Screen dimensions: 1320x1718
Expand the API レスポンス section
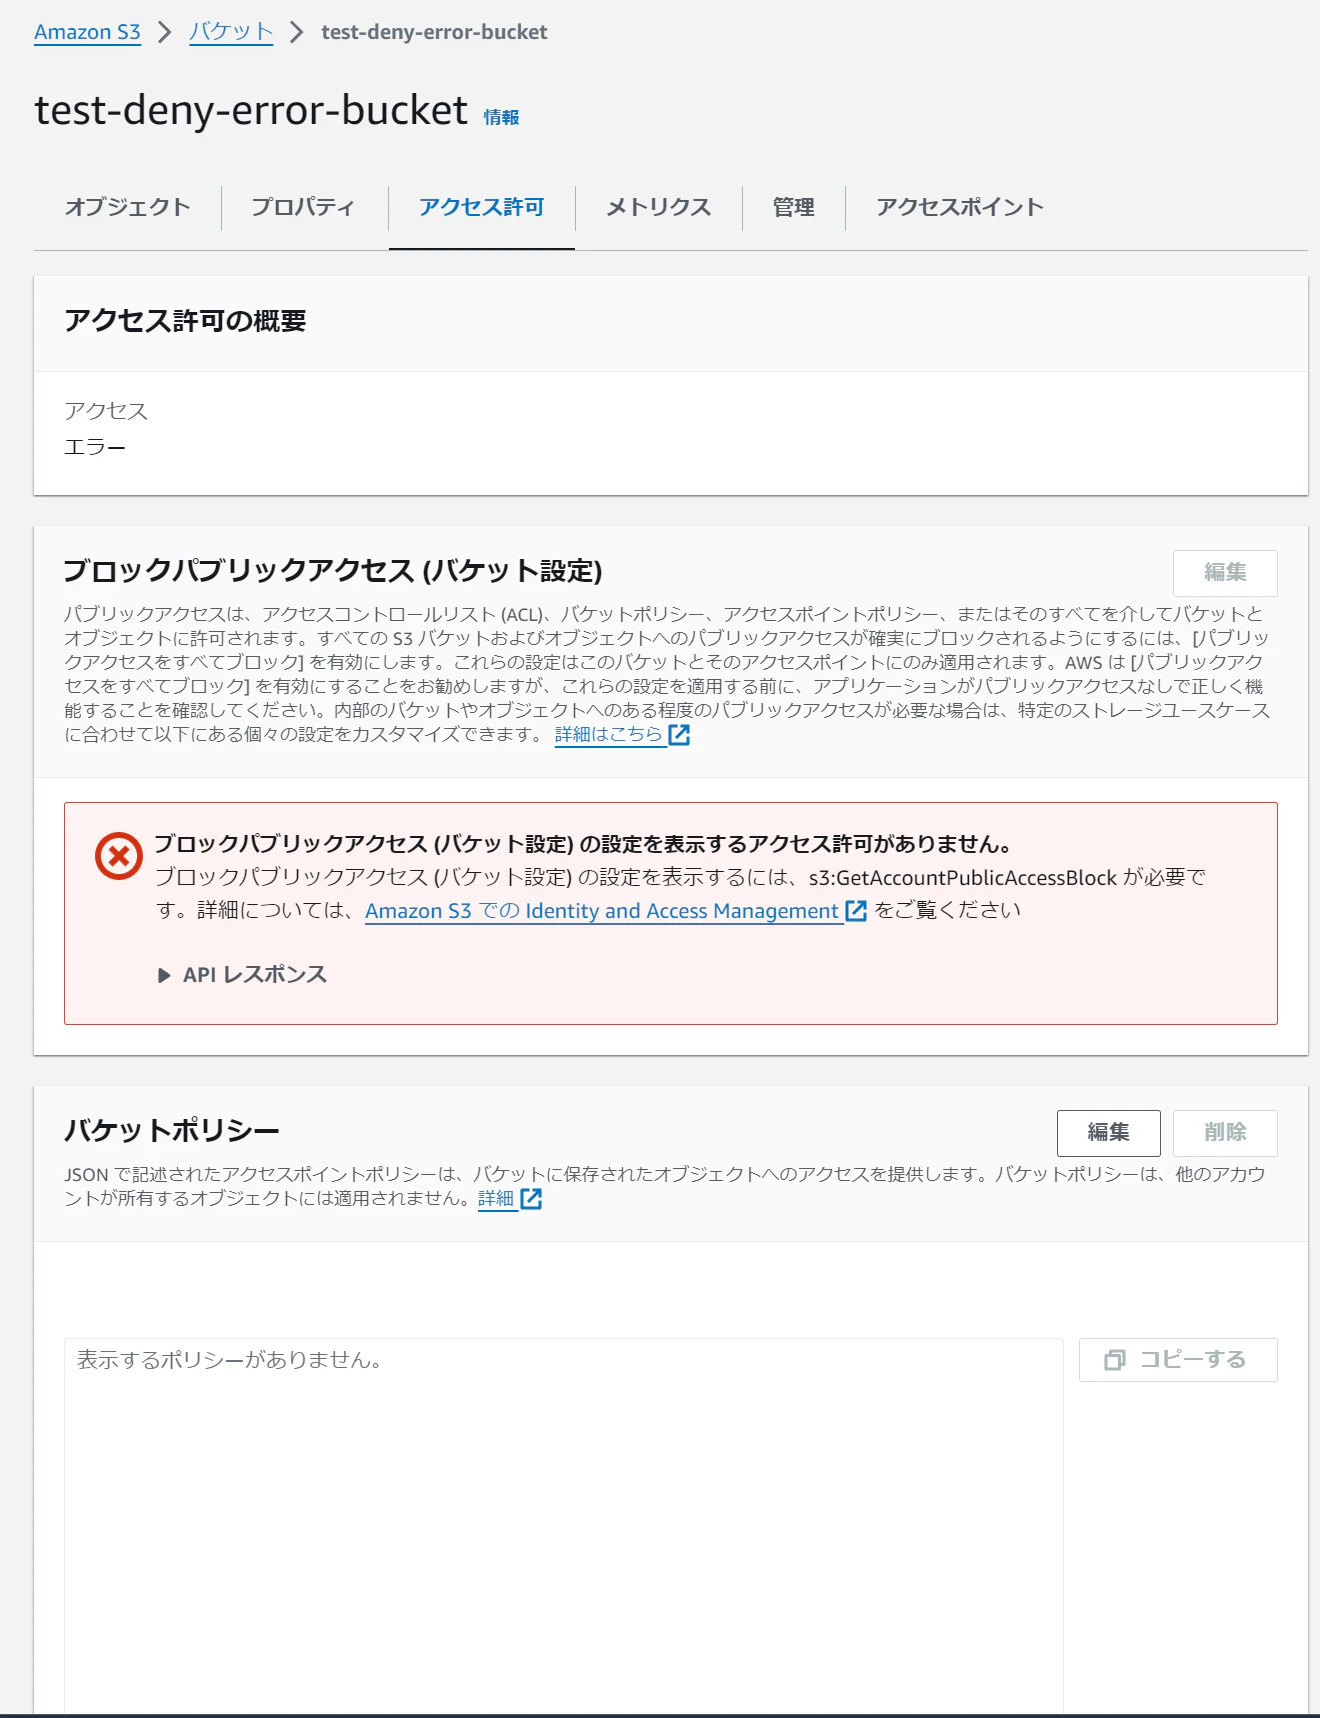pos(243,975)
